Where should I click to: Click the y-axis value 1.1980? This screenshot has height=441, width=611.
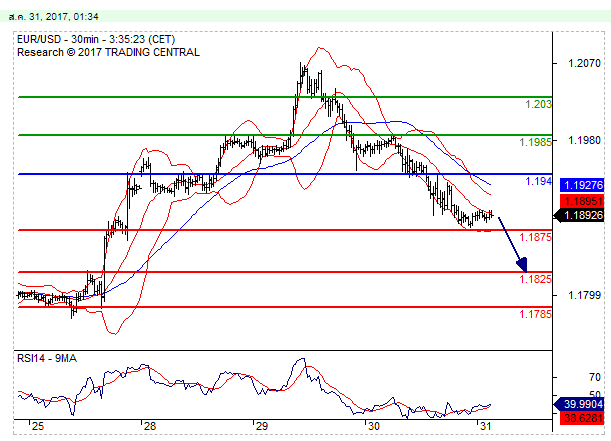[x=584, y=140]
